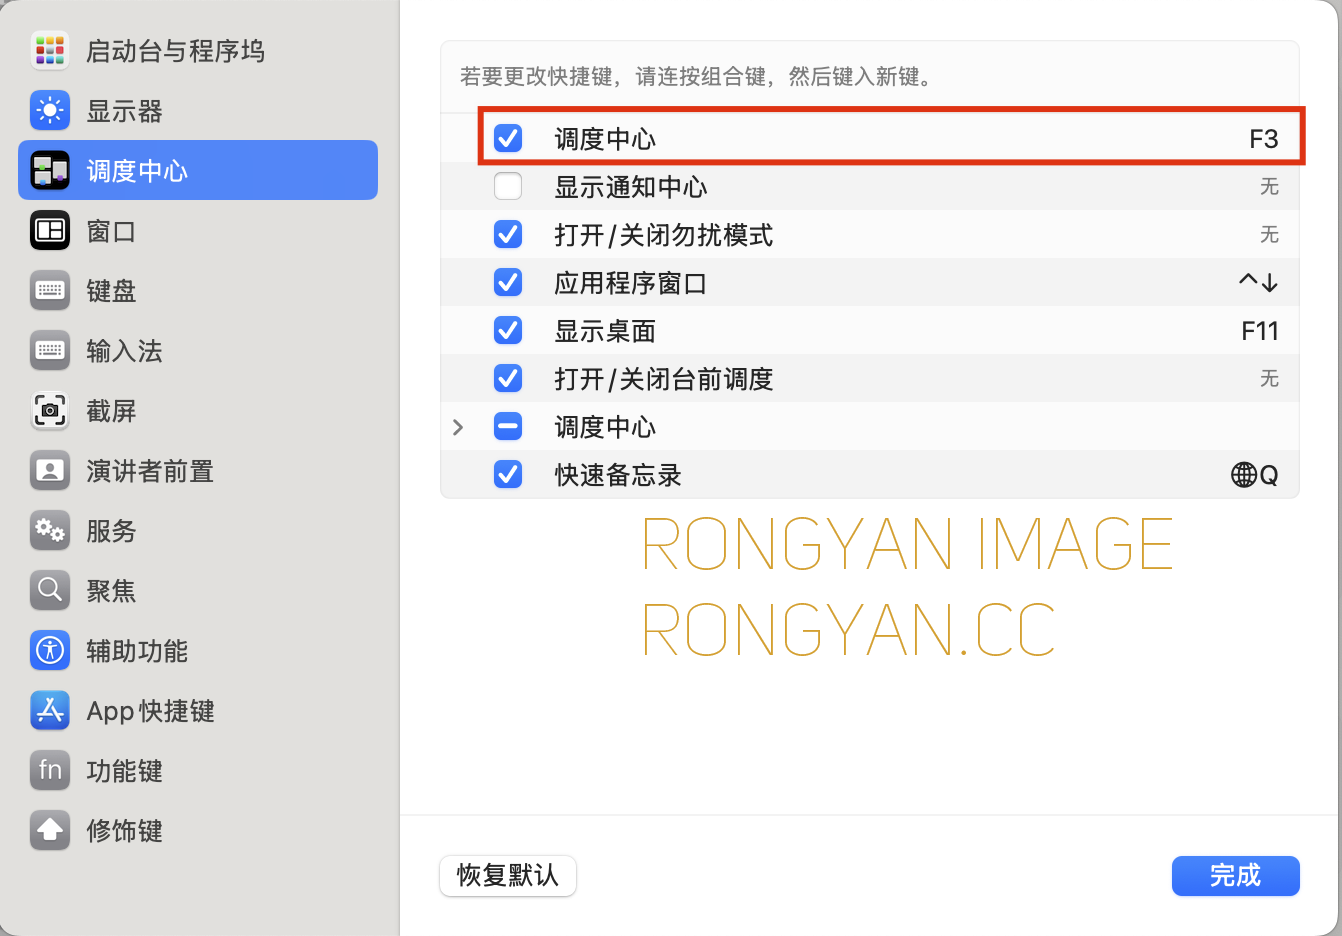Open the App快捷键 sidebar label

point(150,711)
